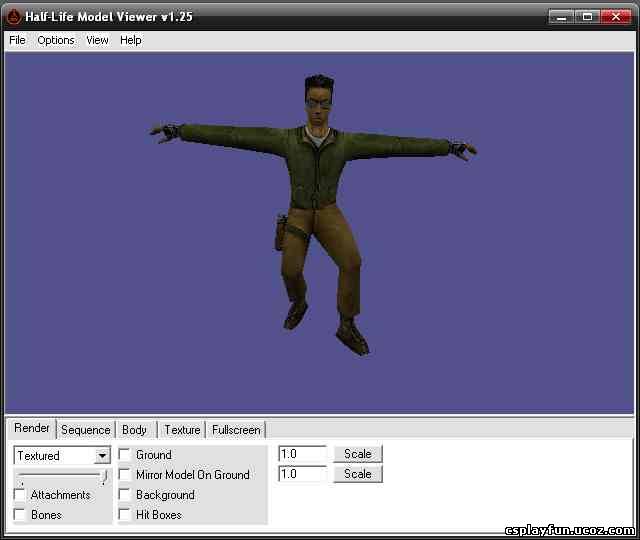
Task: Click the upper Scale button
Action: pos(358,454)
